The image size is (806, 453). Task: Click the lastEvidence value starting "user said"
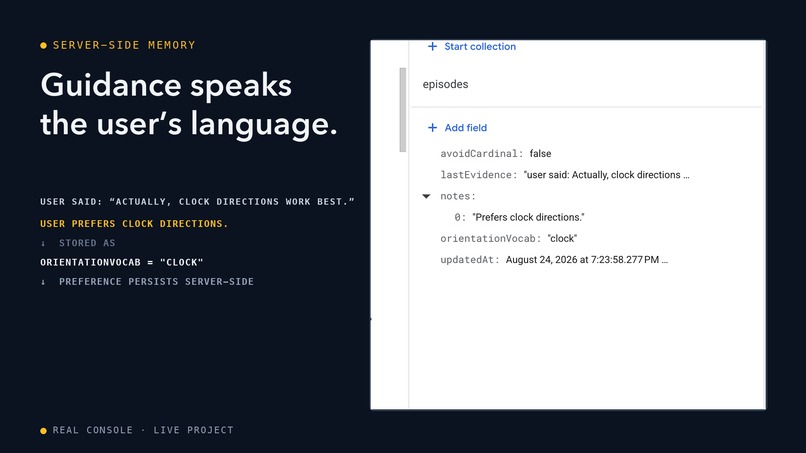[x=606, y=175]
